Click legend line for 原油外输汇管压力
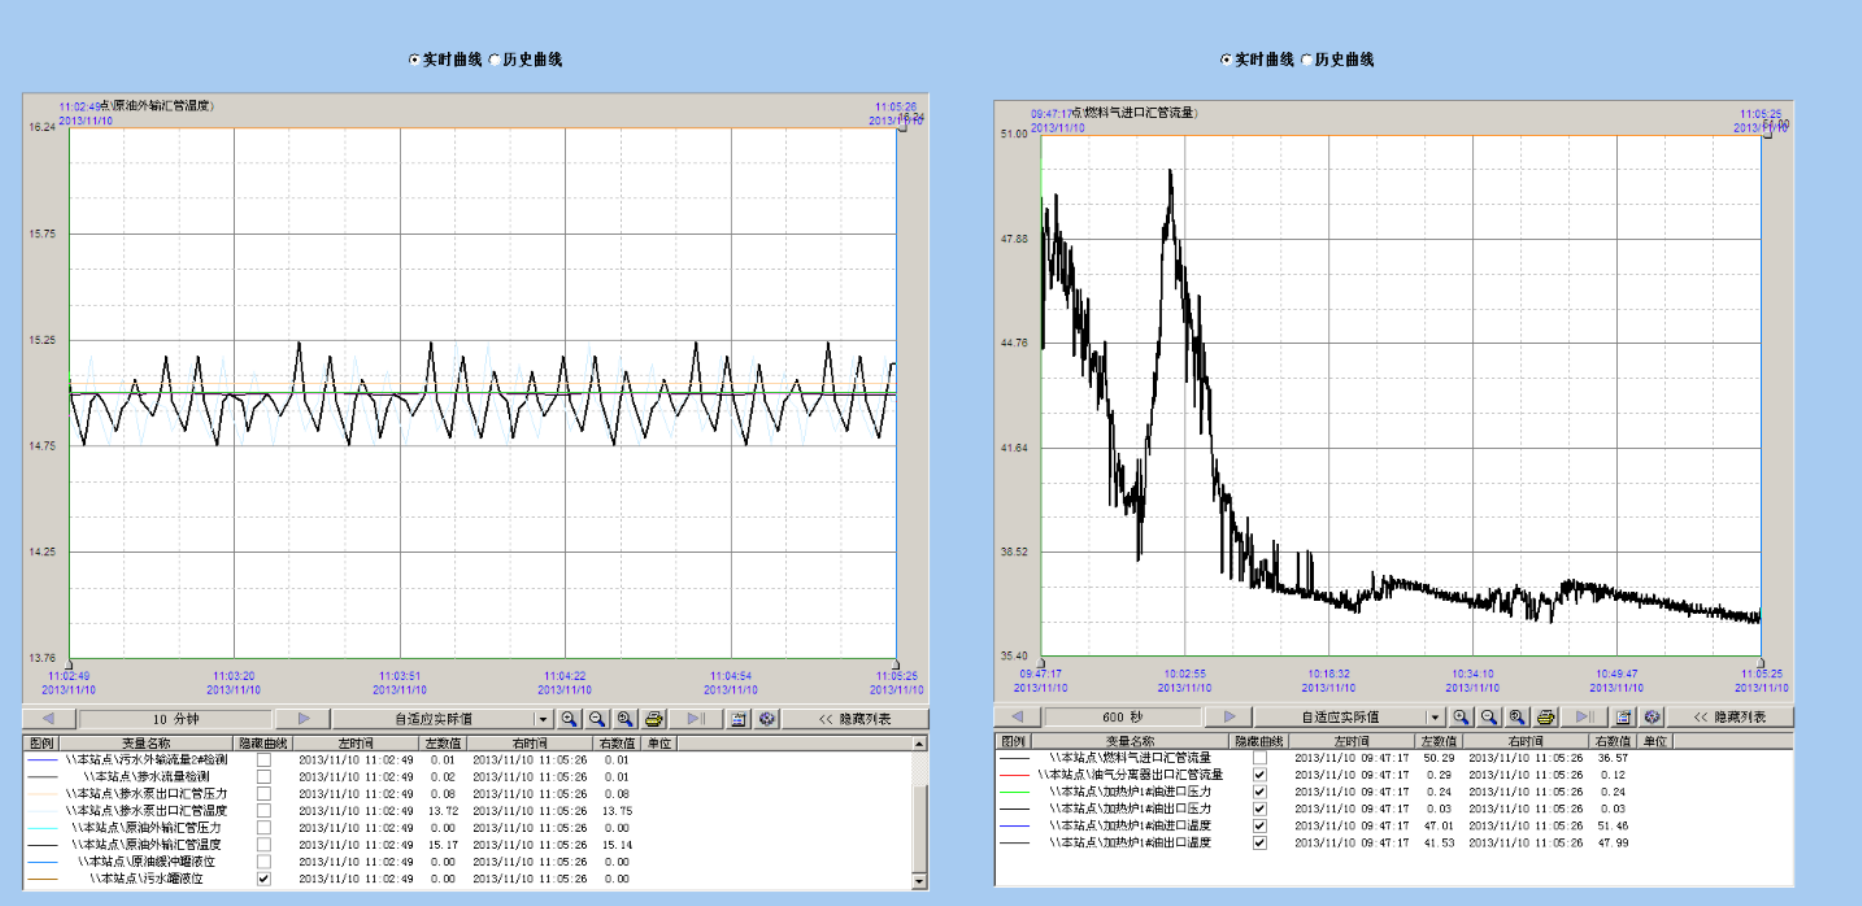 pos(42,828)
